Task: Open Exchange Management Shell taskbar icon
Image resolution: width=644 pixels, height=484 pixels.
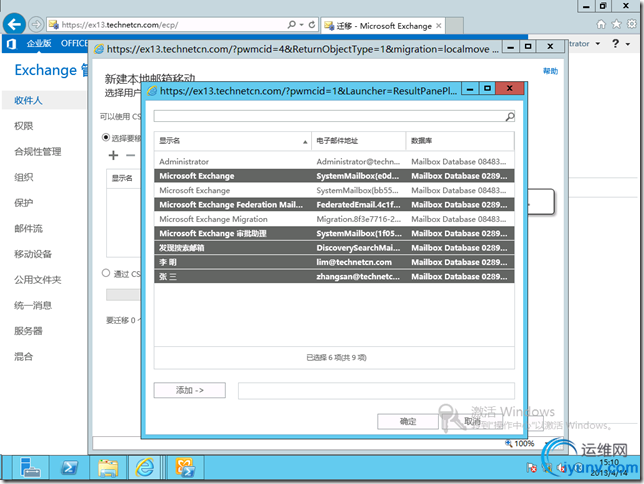Action: click(185, 468)
